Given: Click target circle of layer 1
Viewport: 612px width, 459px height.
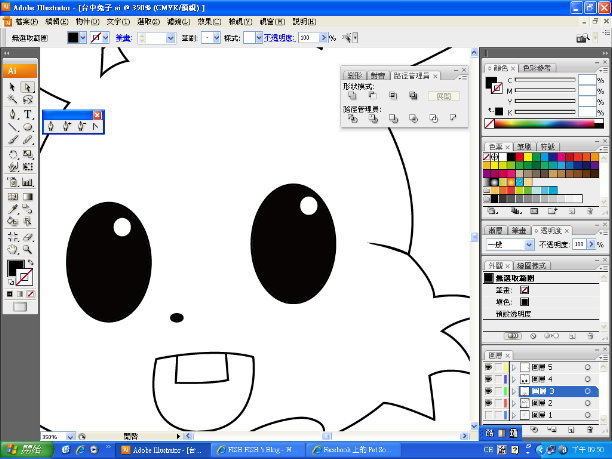Looking at the screenshot, I should [x=587, y=415].
